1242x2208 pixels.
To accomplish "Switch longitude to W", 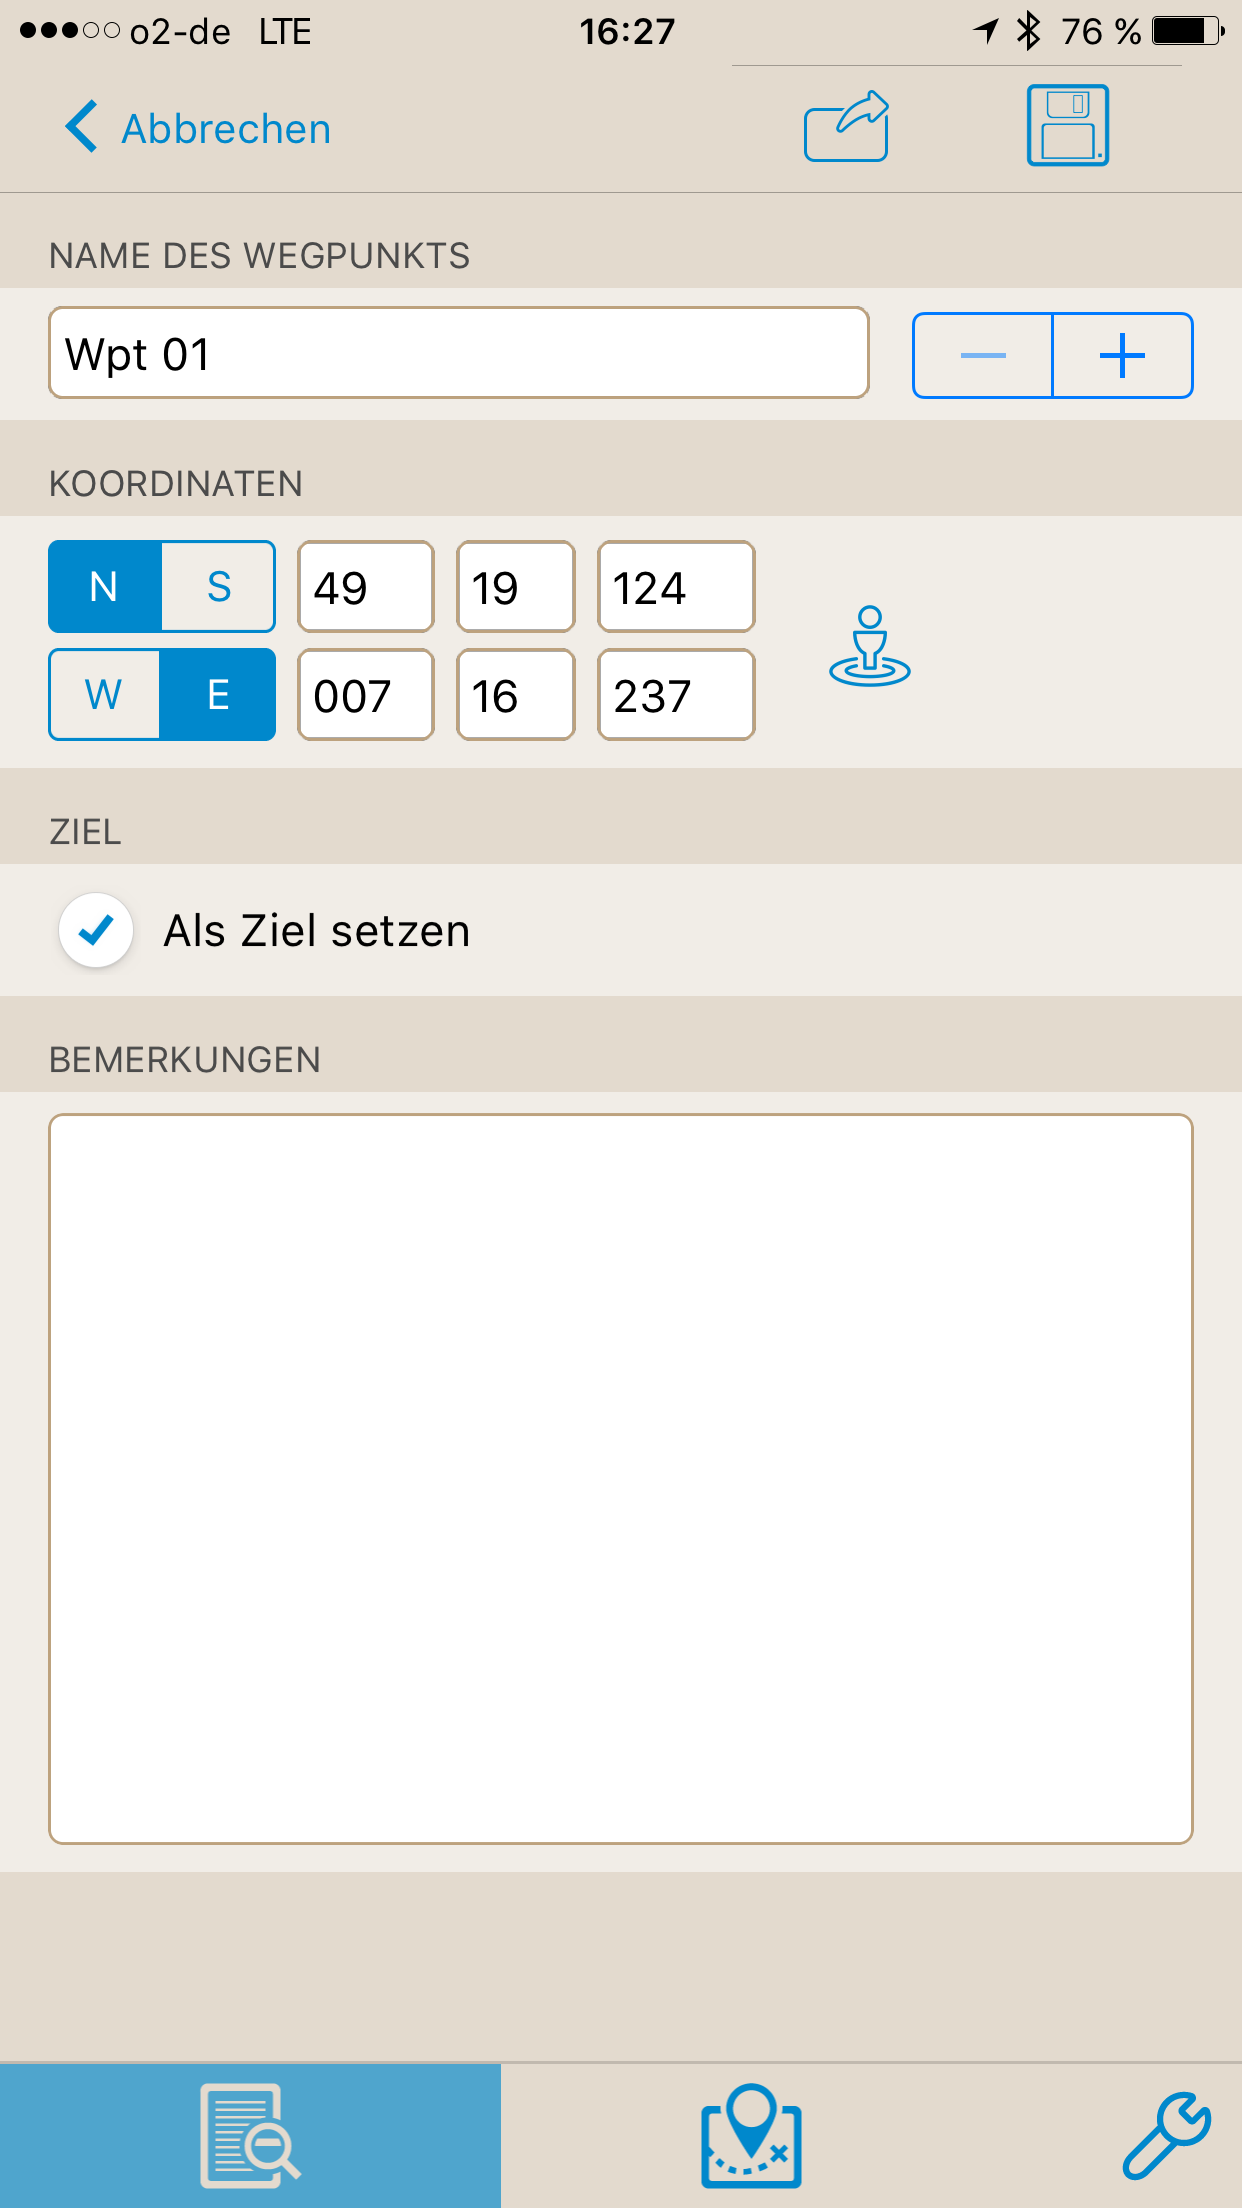I will [105, 695].
